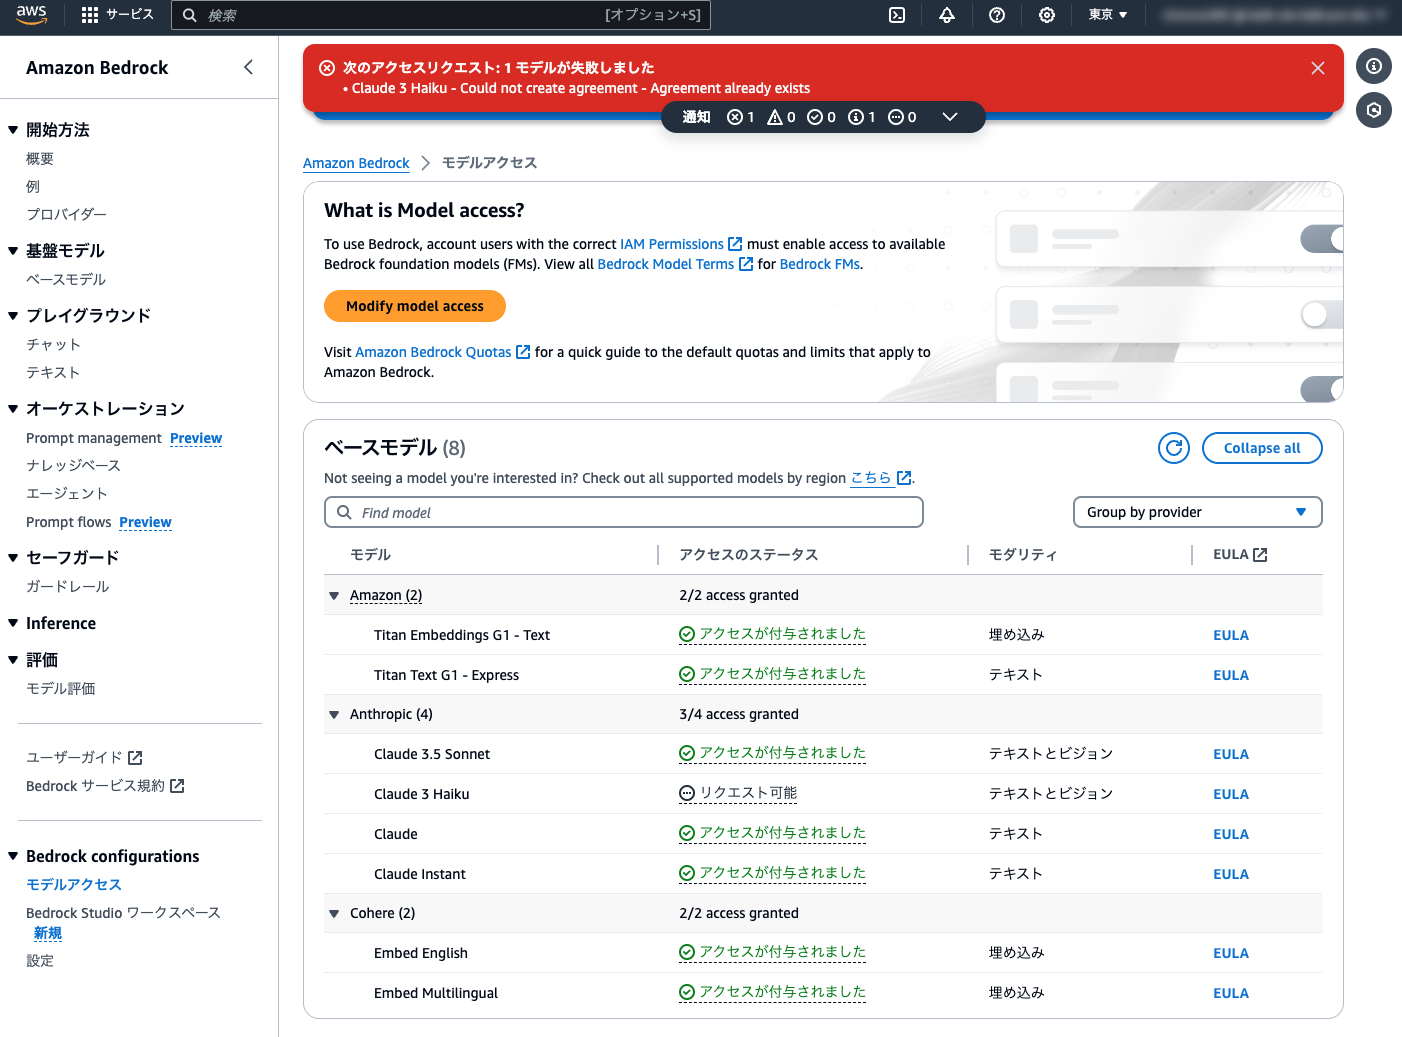Focus the Find model search field
Viewport: 1402px width, 1037px height.
tap(624, 512)
